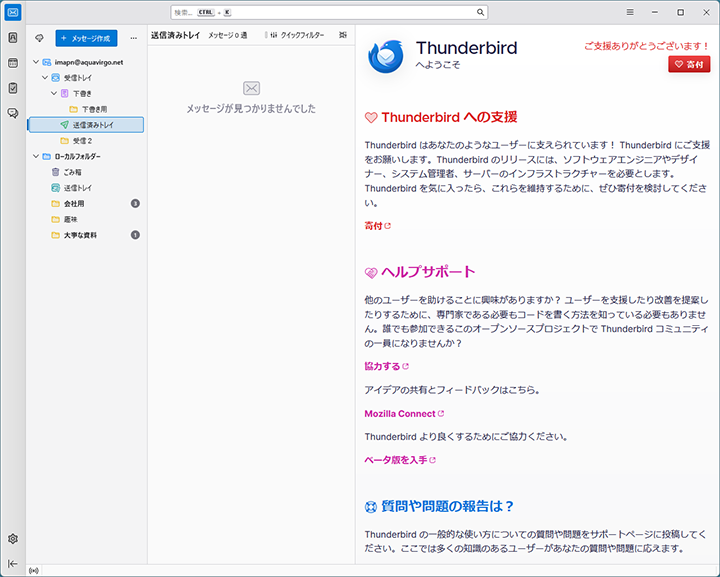
Task: Open the 協力する link
Action: 386,366
